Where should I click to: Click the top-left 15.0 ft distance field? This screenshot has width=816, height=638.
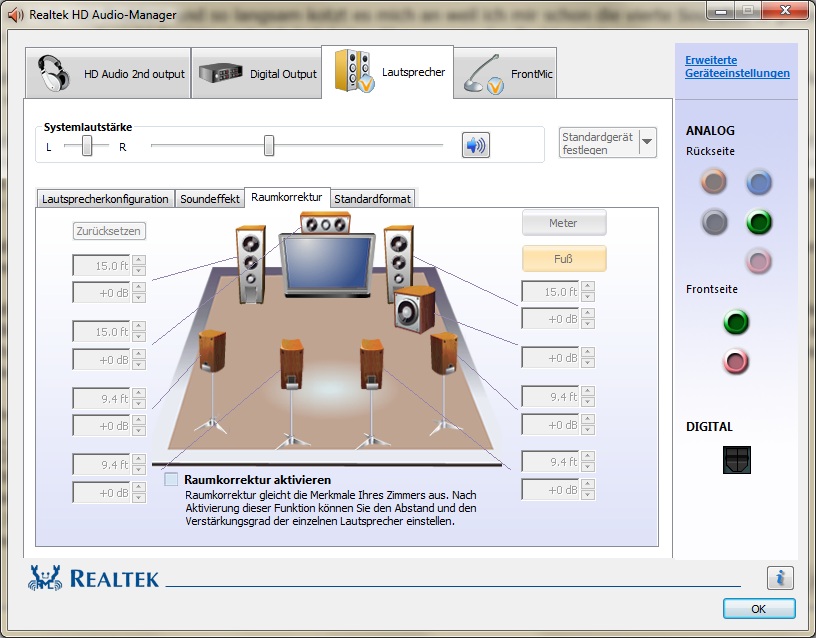101,265
